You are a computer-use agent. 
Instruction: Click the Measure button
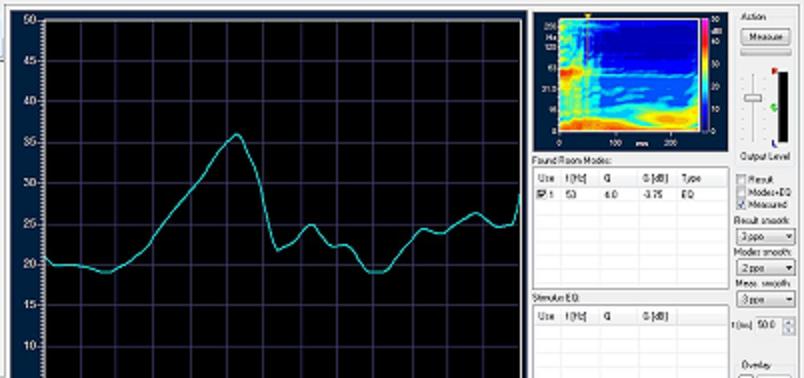tap(766, 37)
